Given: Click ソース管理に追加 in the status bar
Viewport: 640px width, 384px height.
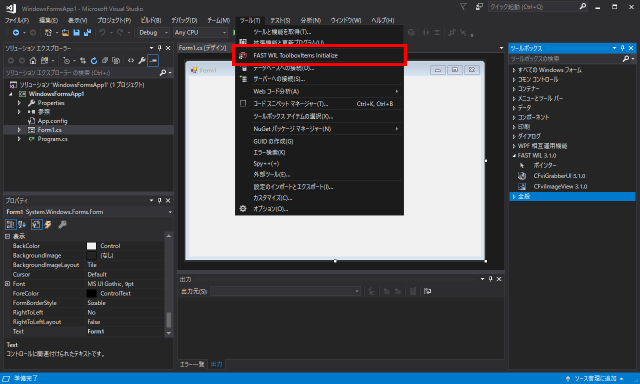Looking at the screenshot, I should [x=594, y=378].
